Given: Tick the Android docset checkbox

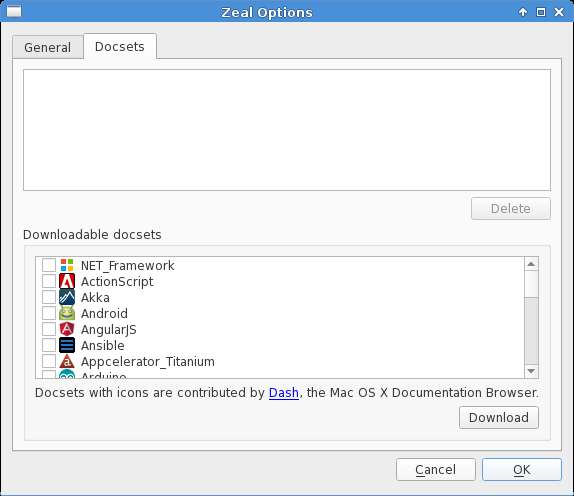Looking at the screenshot, I should (49, 313).
